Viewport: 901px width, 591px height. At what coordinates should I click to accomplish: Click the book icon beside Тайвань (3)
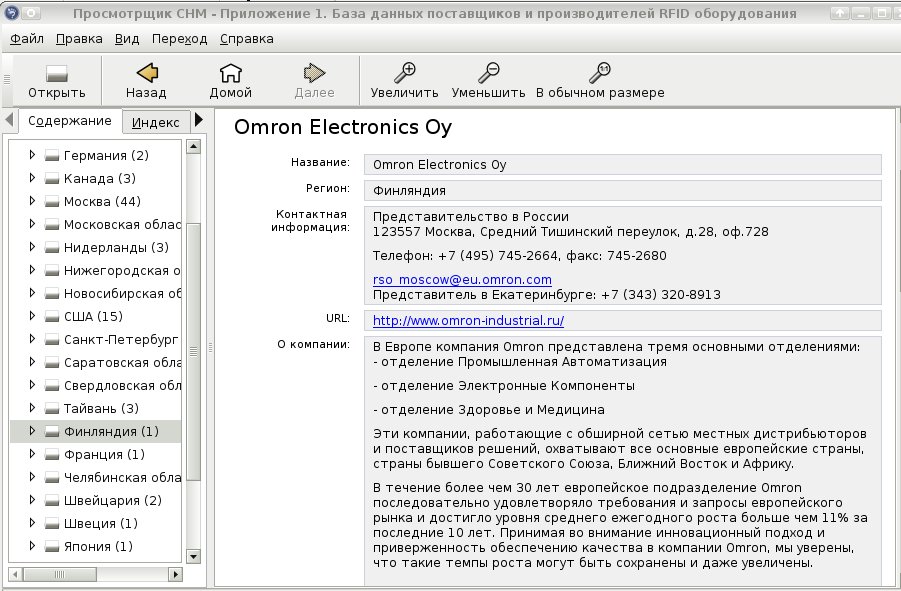(x=52, y=408)
